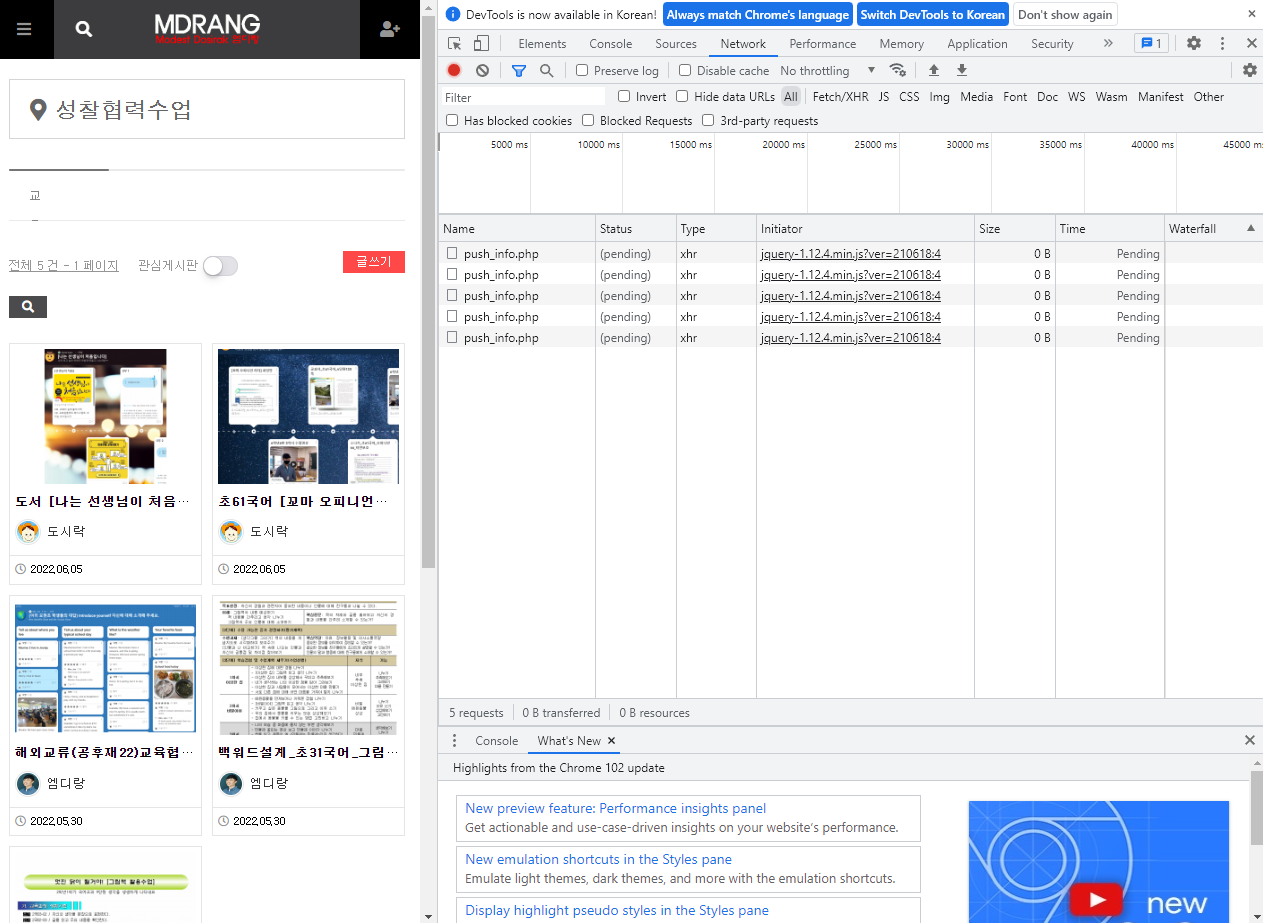Sort requests by the Waterfall column arrow
This screenshot has height=923, width=1263.
point(1250,228)
